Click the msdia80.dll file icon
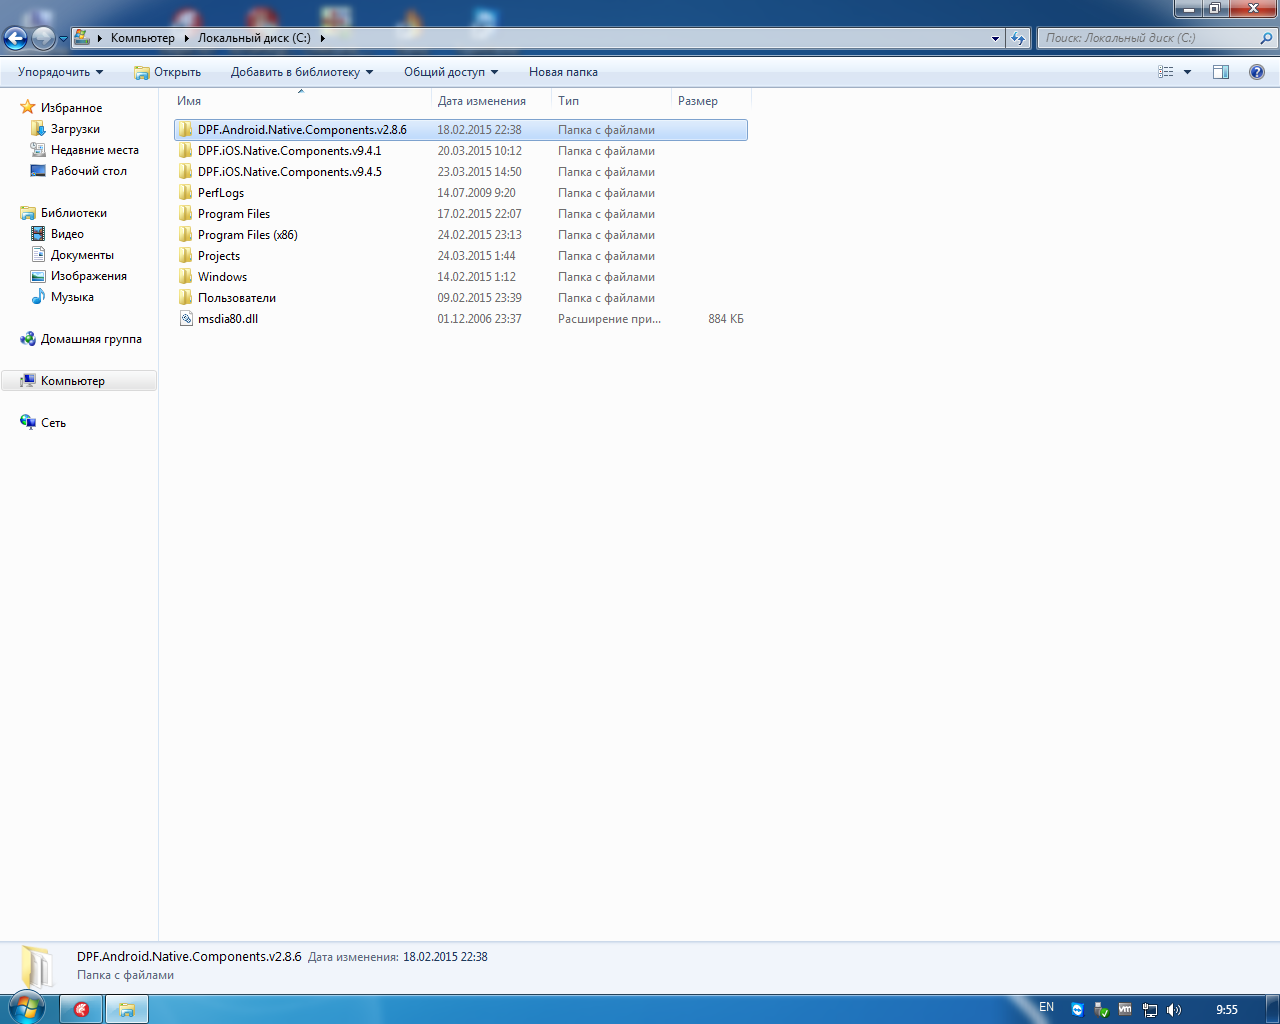This screenshot has width=1280, height=1024. point(186,319)
